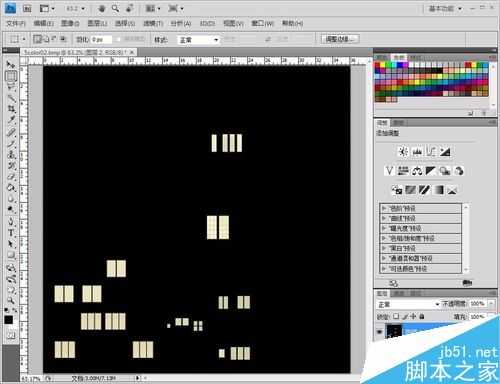Screen dimensions: 500x384
Task: Select the Type tool
Action: click(x=11, y=233)
